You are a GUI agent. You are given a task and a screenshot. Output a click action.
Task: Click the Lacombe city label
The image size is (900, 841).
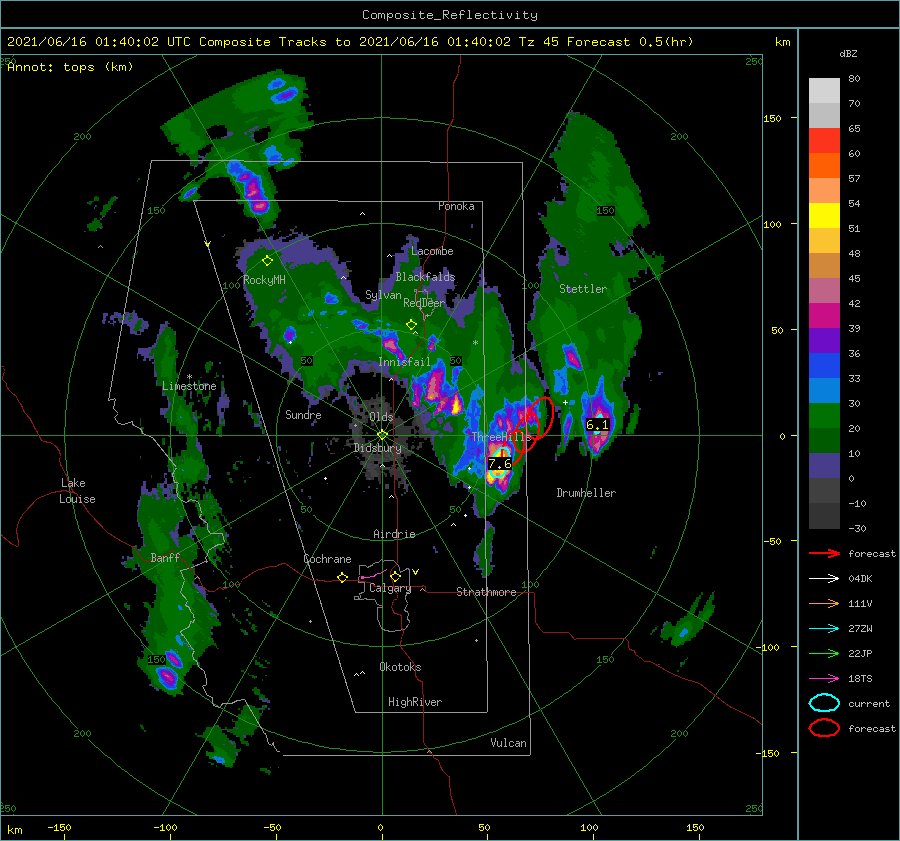(432, 251)
